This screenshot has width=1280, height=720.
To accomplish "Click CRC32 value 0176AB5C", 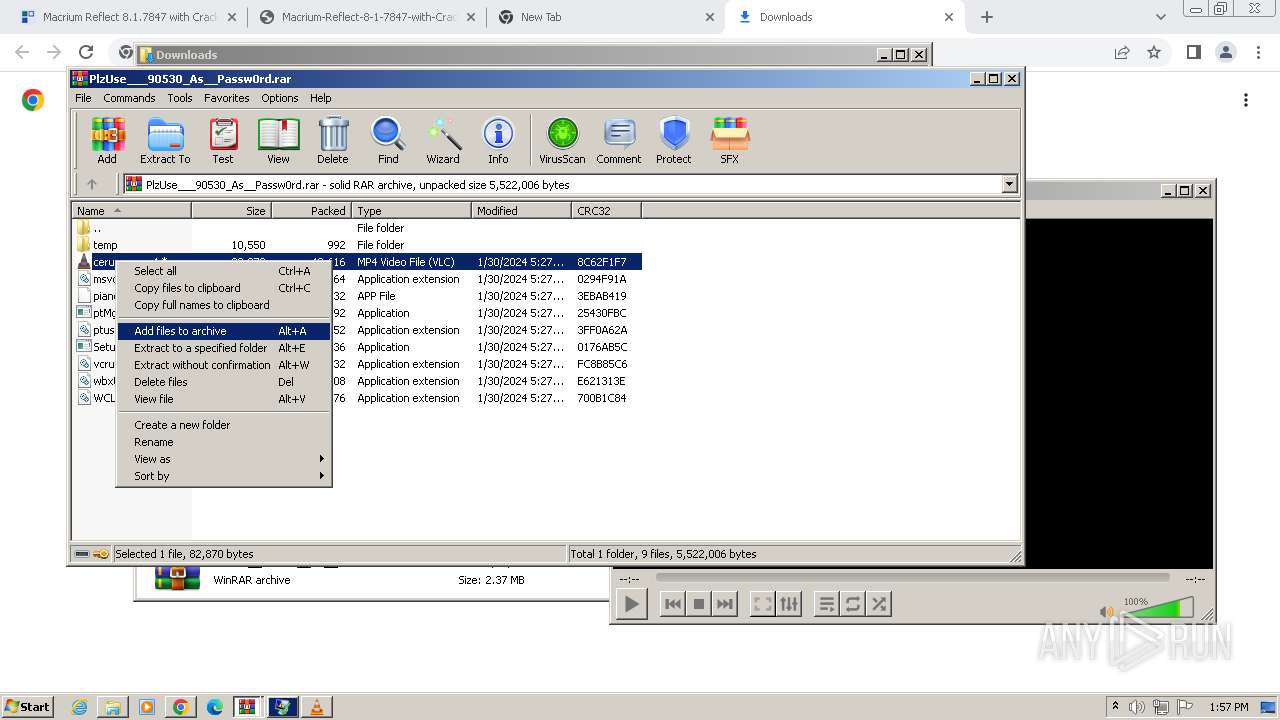I will [602, 347].
